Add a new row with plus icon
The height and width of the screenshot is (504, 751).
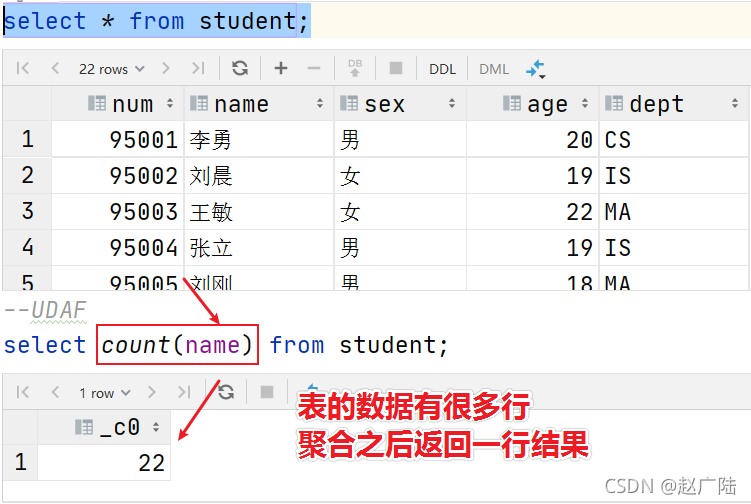pyautogui.click(x=281, y=68)
